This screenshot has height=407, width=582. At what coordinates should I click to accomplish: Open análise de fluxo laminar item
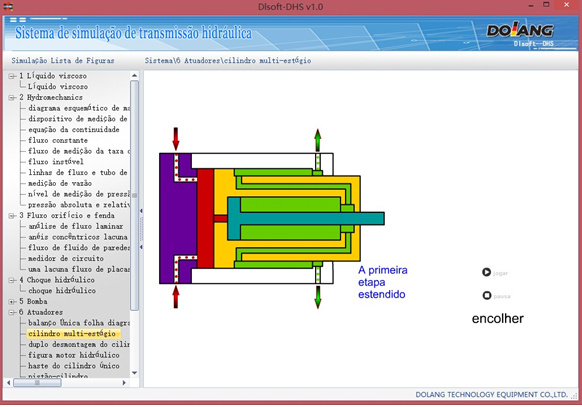coord(75,226)
